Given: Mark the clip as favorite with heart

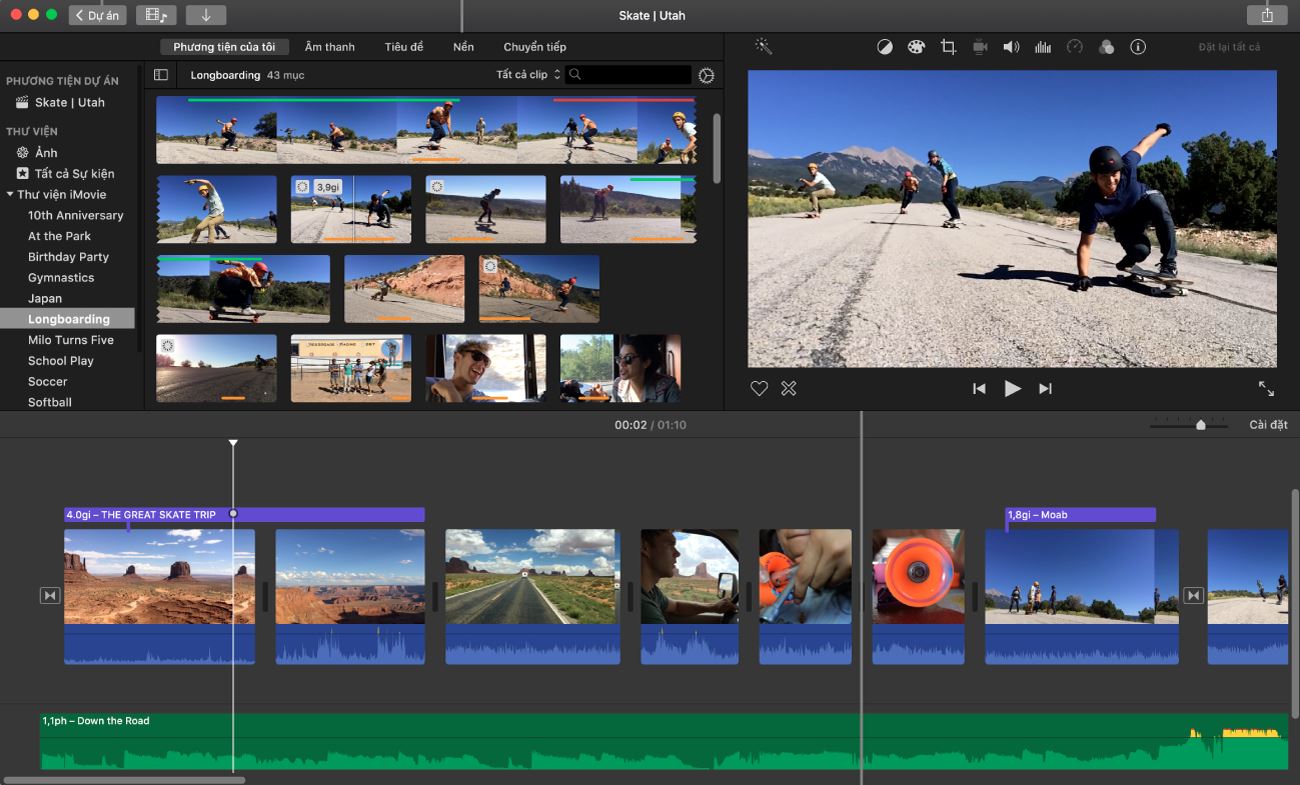Looking at the screenshot, I should 759,388.
